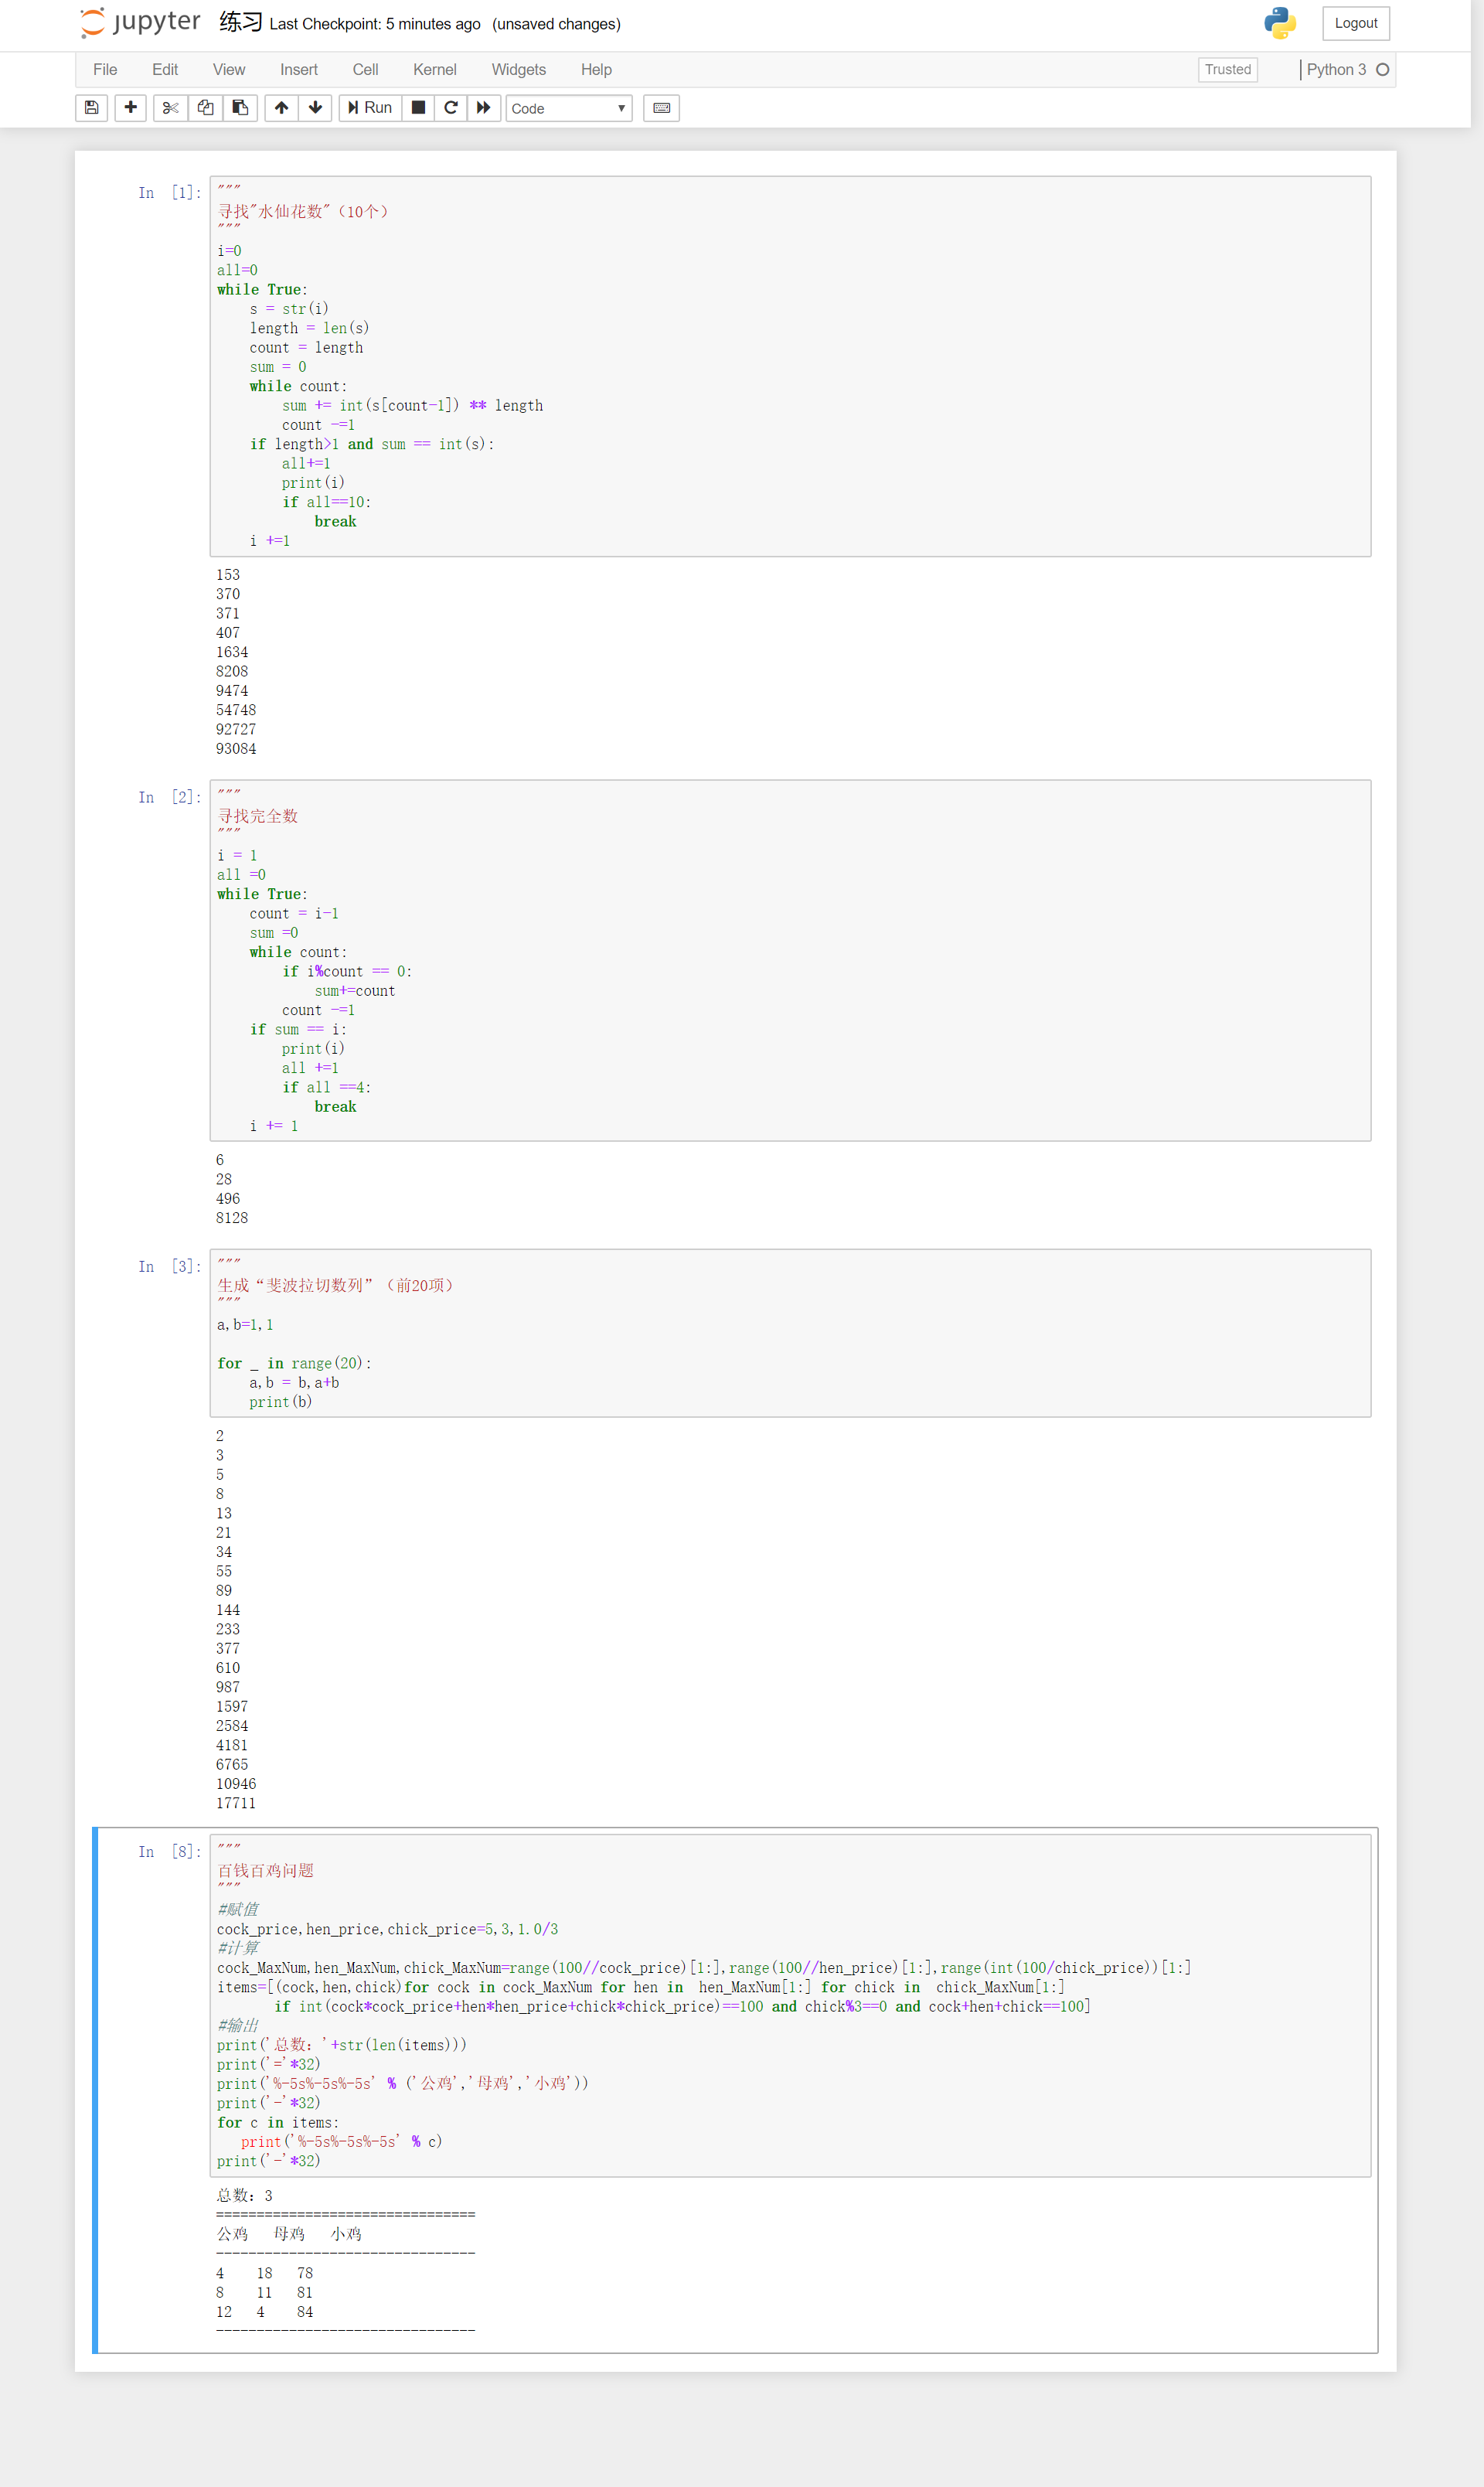Viewport: 1484px width, 2487px height.
Task: Move the selected cell up
Action: click(x=281, y=108)
